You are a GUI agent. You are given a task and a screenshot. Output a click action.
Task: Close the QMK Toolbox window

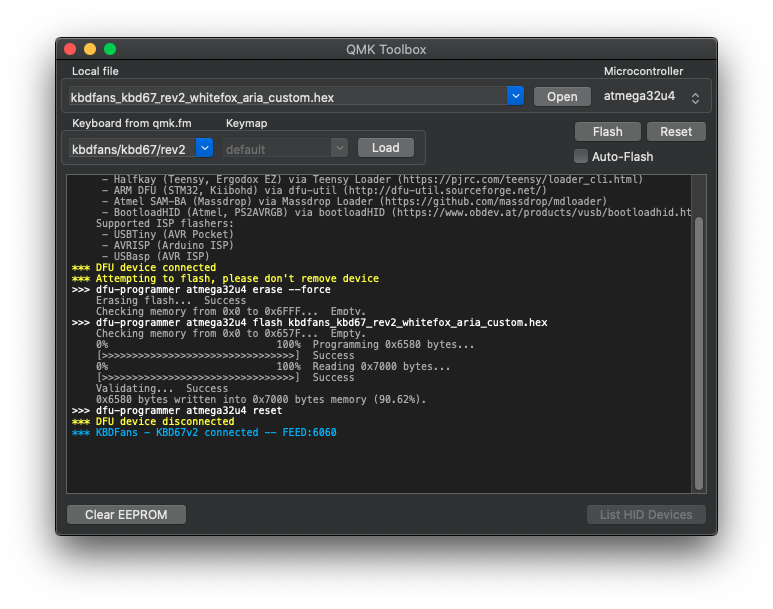[70, 49]
